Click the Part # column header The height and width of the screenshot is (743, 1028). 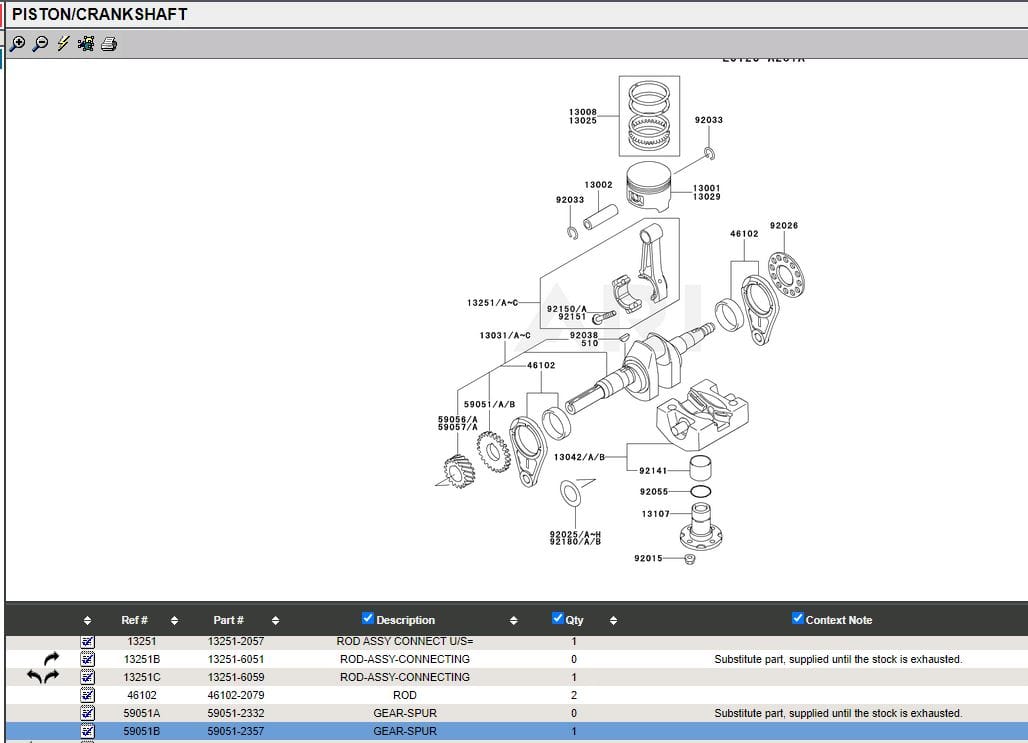[x=228, y=620]
